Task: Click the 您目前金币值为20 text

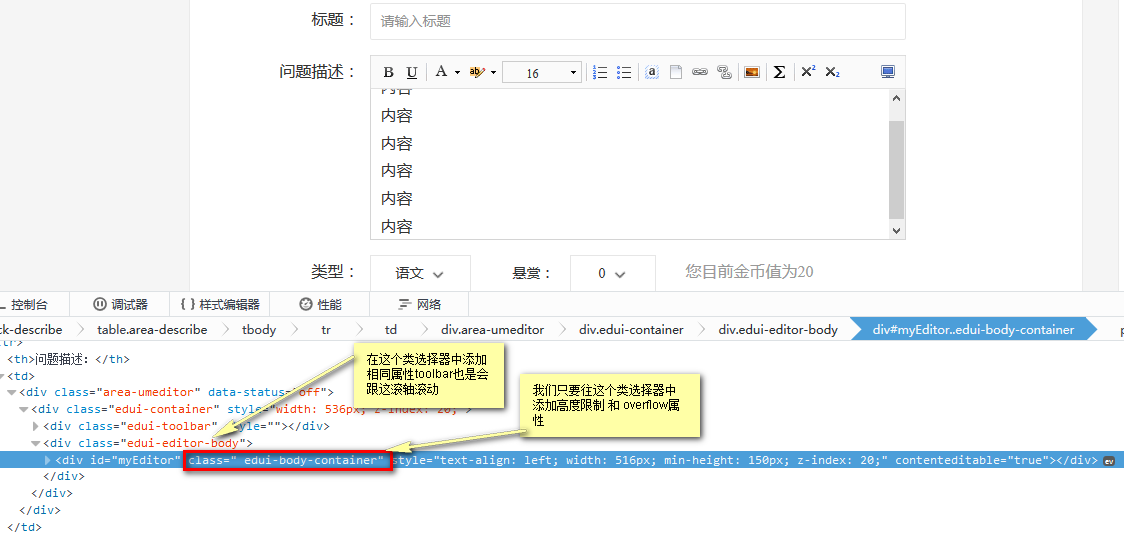Action: (749, 272)
